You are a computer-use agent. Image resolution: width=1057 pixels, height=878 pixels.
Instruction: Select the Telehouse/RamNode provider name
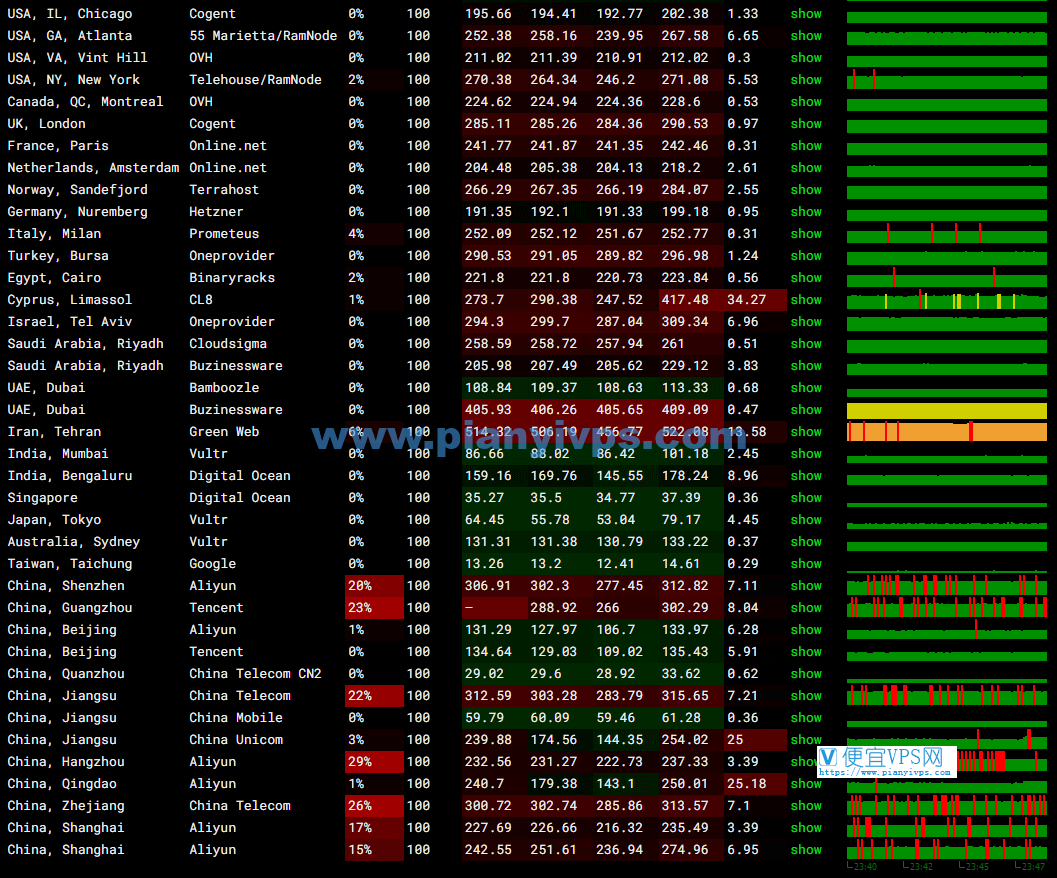(255, 80)
